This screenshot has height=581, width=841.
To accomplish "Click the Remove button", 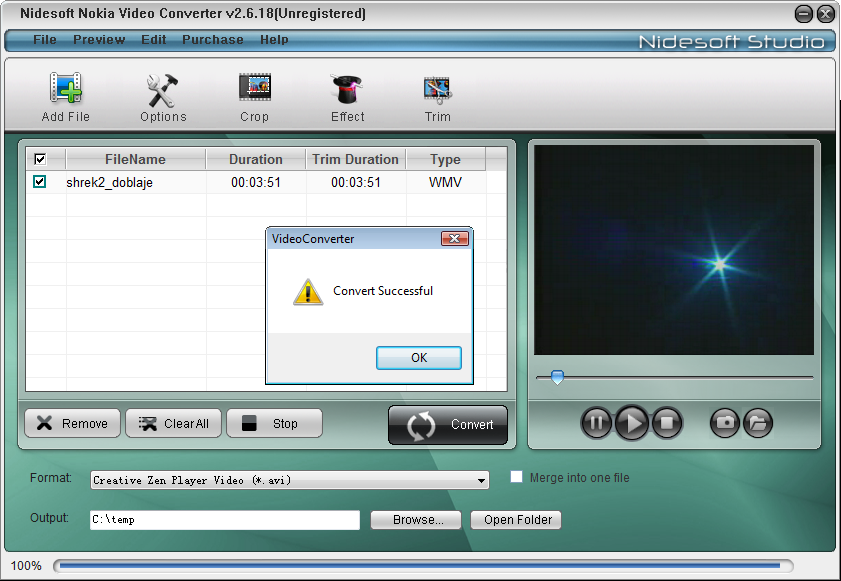I will pyautogui.click(x=72, y=423).
